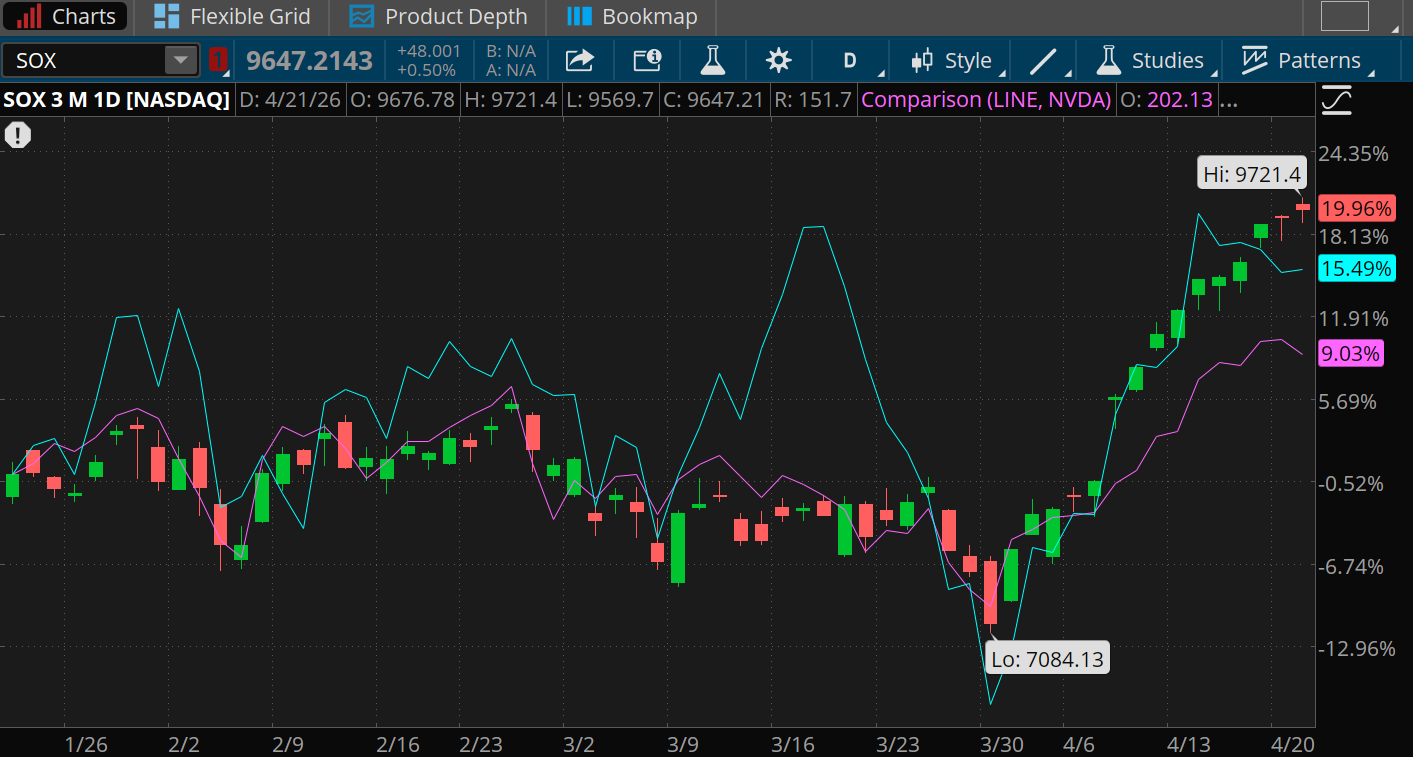Open the D timeframe dropdown
Image resolution: width=1413 pixels, height=757 pixels.
click(849, 60)
